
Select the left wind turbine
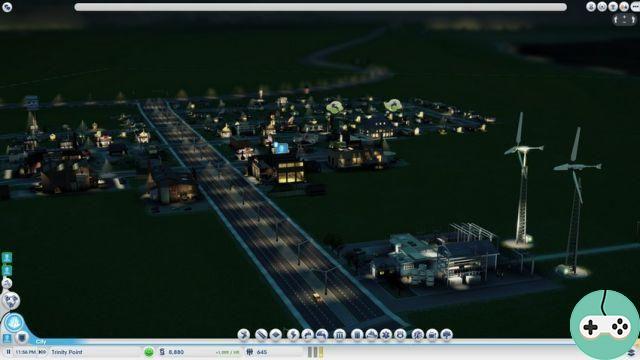521,180
